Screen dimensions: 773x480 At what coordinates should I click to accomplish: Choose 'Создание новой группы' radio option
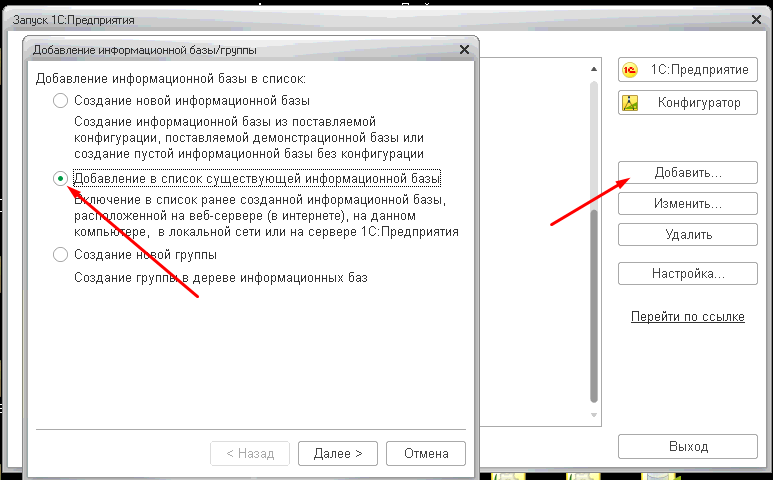60,255
